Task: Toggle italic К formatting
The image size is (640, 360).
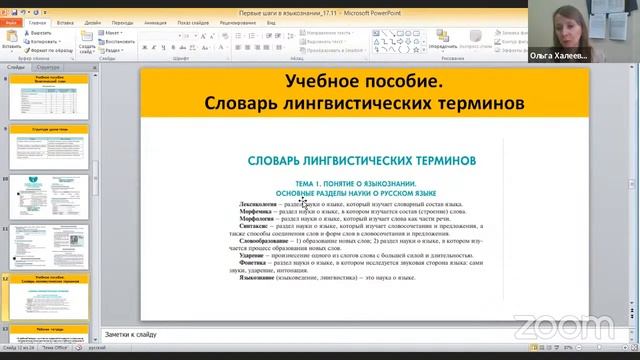Action: pos(154,48)
